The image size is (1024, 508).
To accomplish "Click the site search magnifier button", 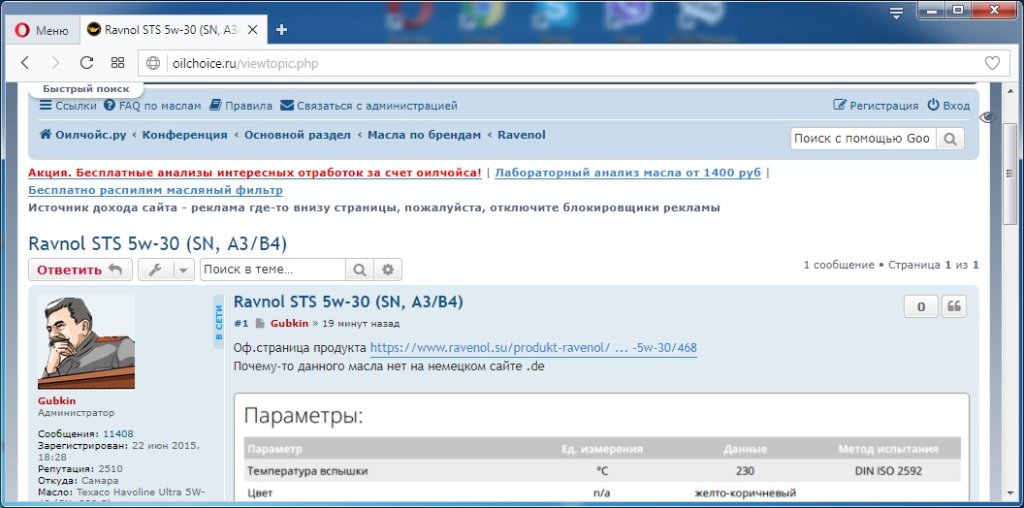I will [x=950, y=138].
